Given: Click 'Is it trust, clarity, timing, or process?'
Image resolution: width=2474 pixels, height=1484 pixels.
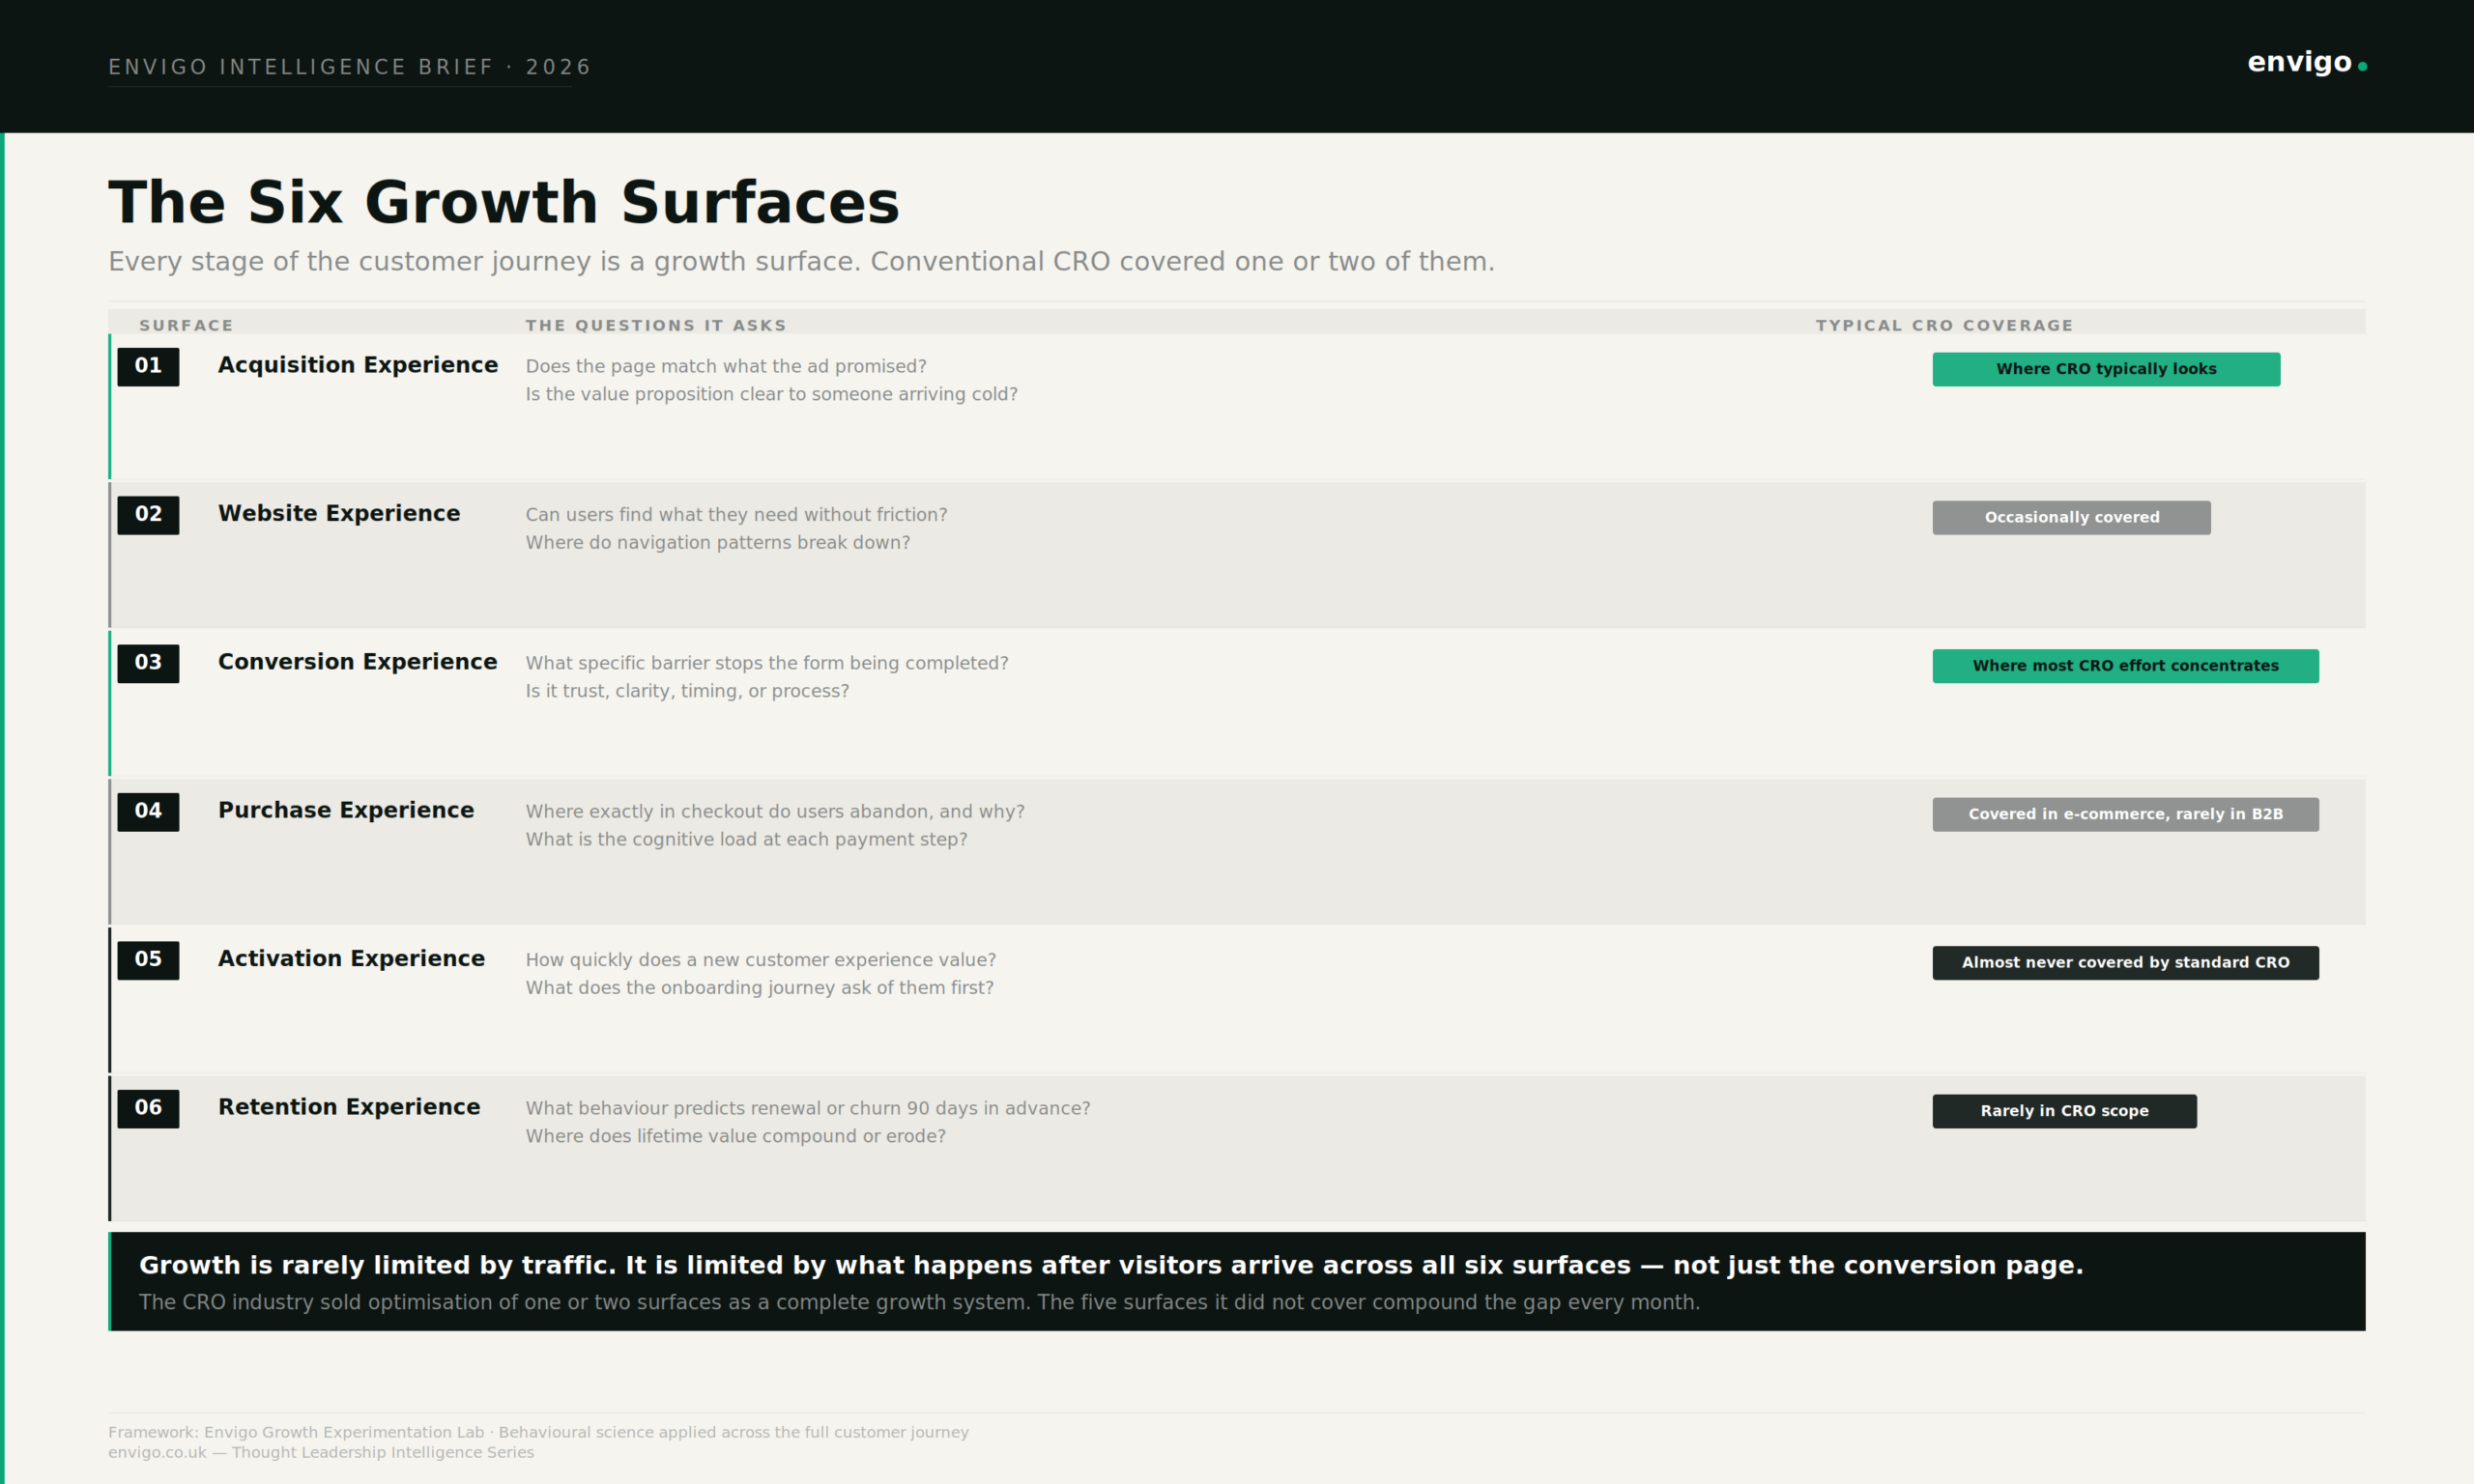Looking at the screenshot, I should pos(687,691).
